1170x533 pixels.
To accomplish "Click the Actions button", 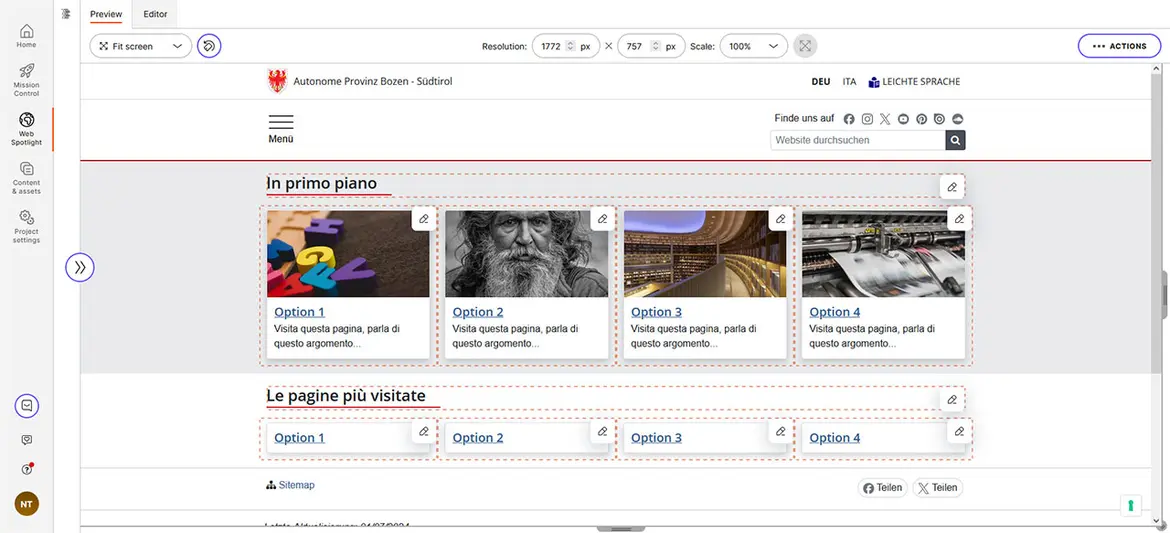I will [x=1119, y=46].
